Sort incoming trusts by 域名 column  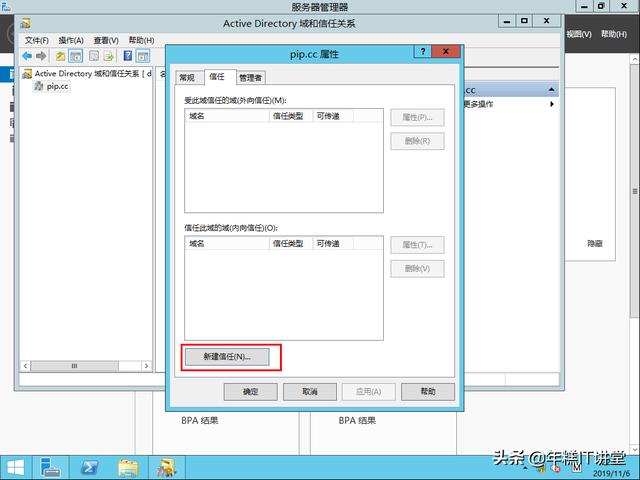227,243
